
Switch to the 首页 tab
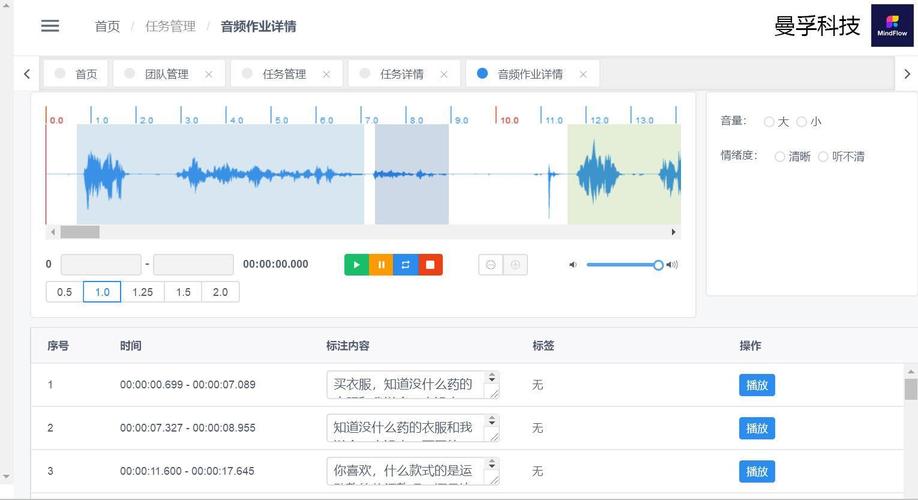click(76, 74)
